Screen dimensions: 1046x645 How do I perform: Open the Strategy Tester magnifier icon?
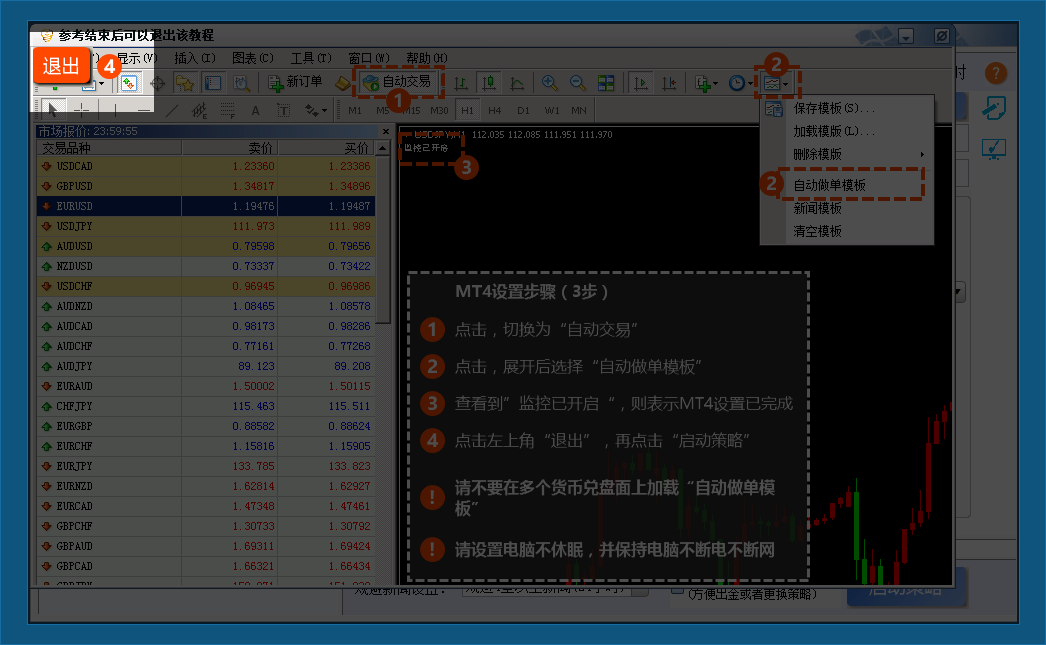pyautogui.click(x=241, y=83)
